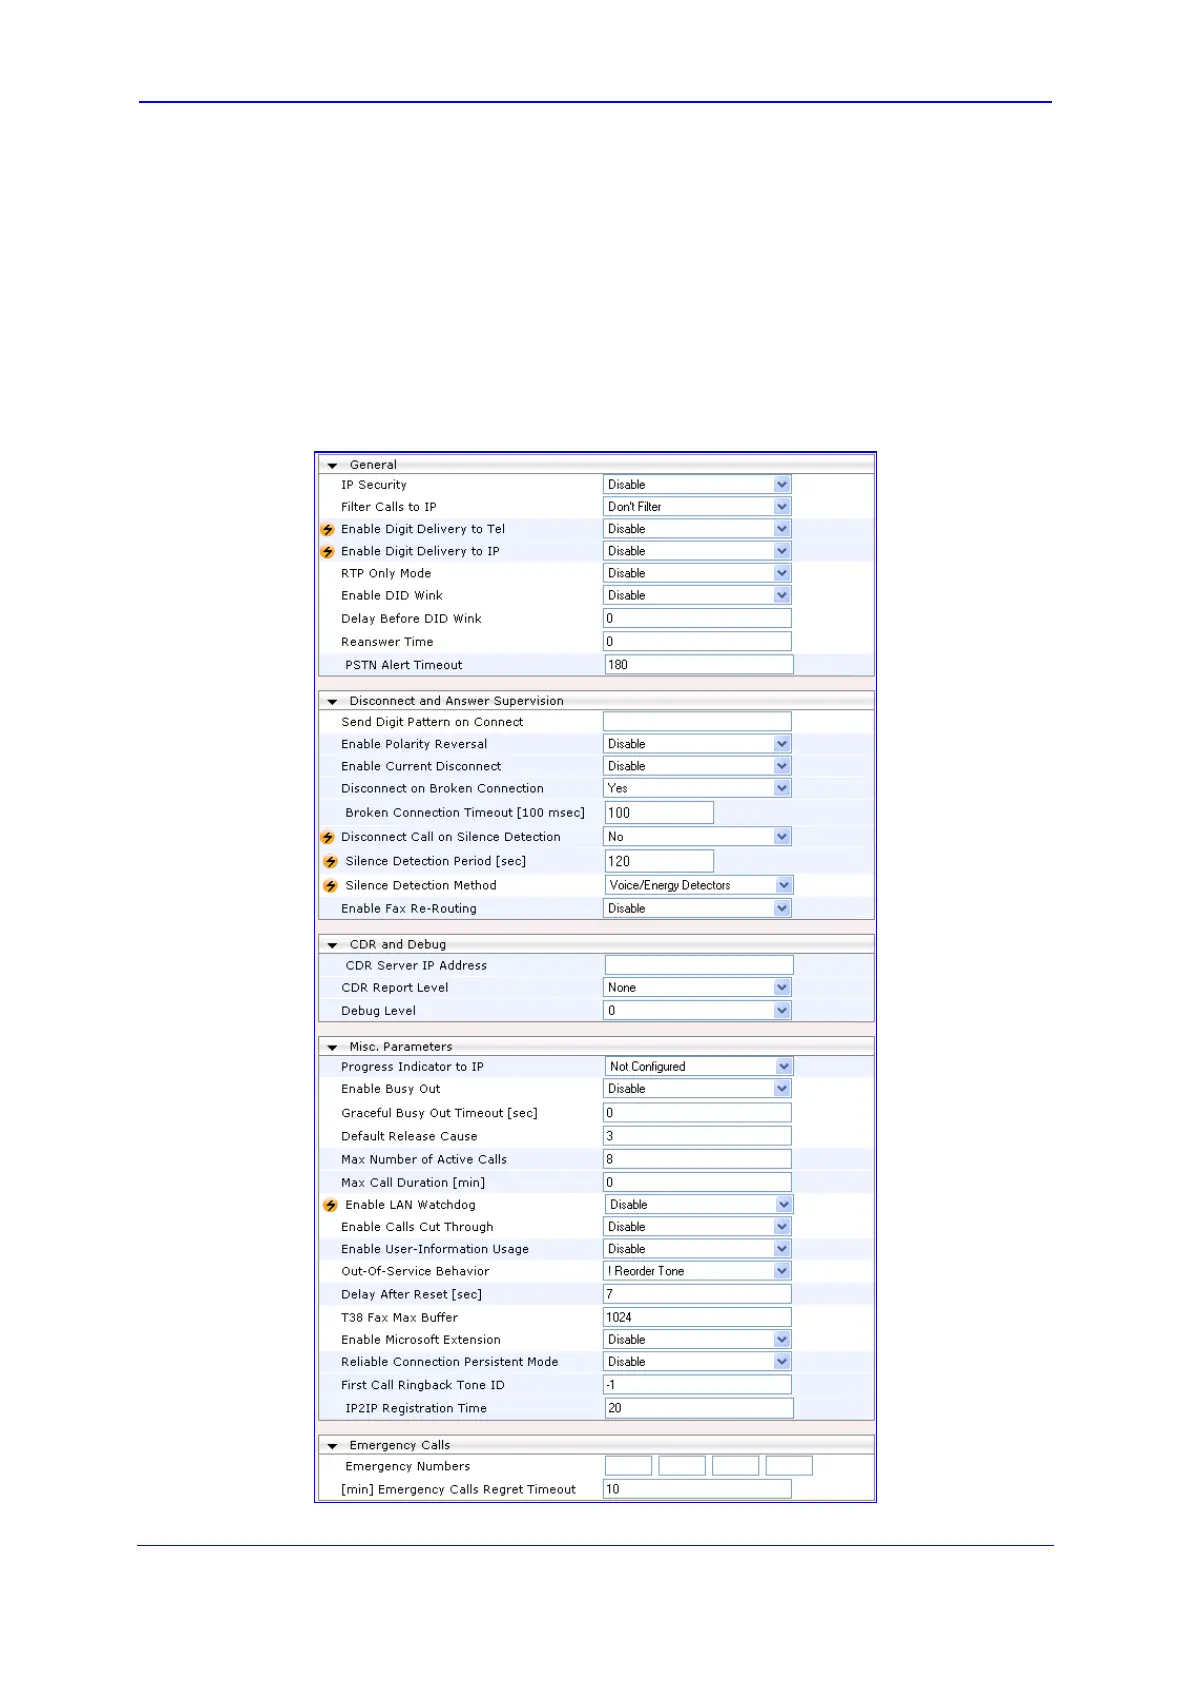Open the Debug Level dropdown
Screen dimensions: 1190x1684
click(697, 1011)
